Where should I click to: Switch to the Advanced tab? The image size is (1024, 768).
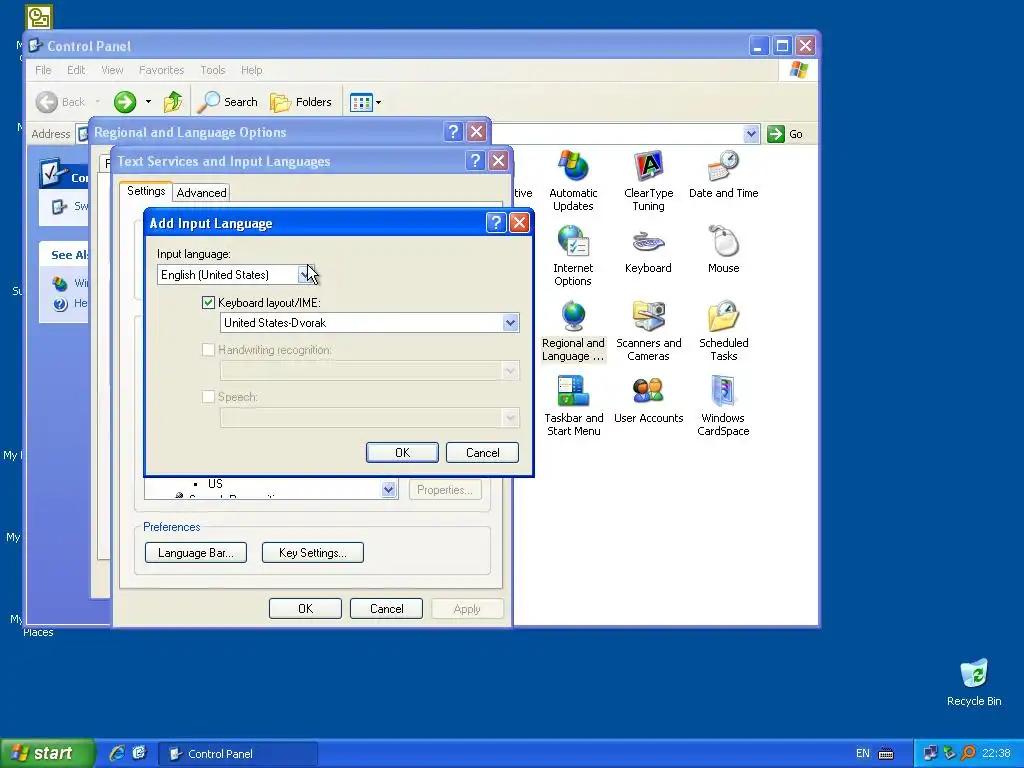pyautogui.click(x=201, y=193)
